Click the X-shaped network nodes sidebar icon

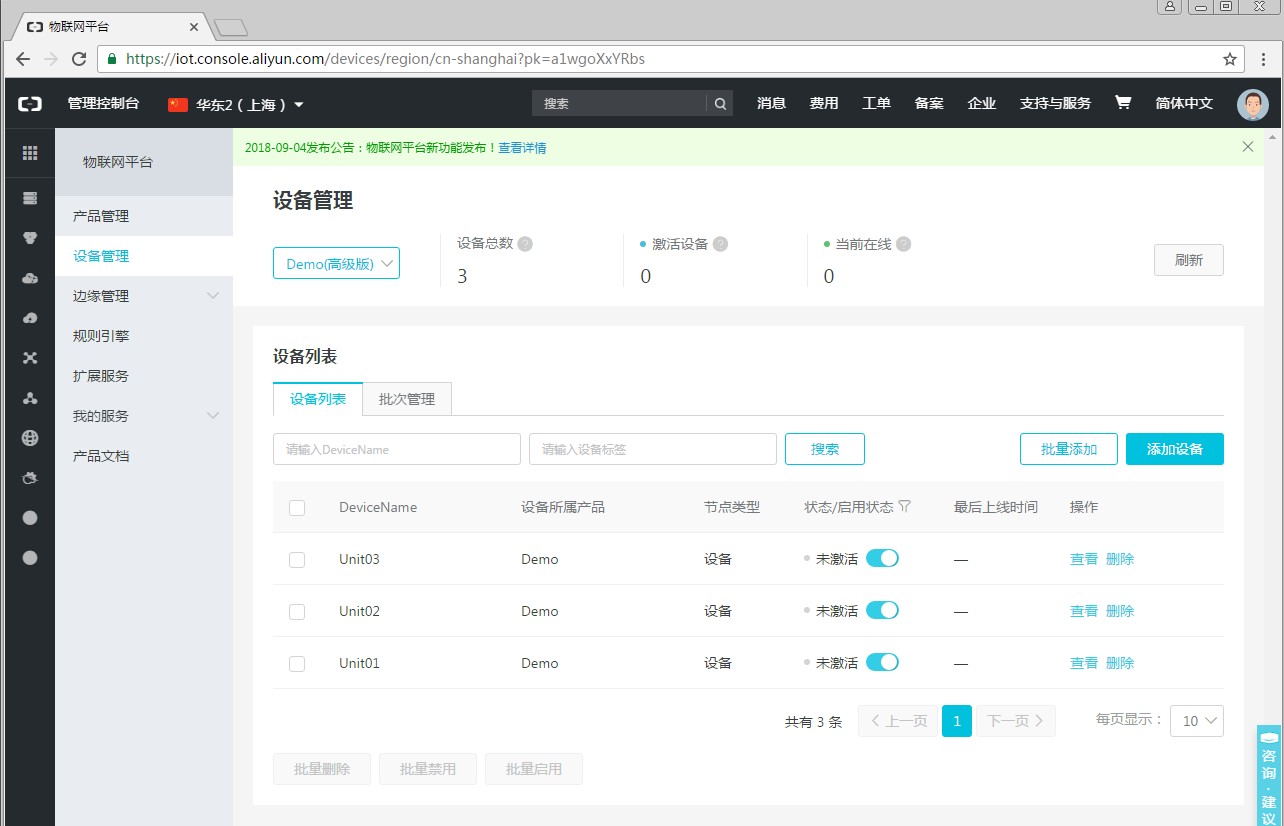click(30, 358)
